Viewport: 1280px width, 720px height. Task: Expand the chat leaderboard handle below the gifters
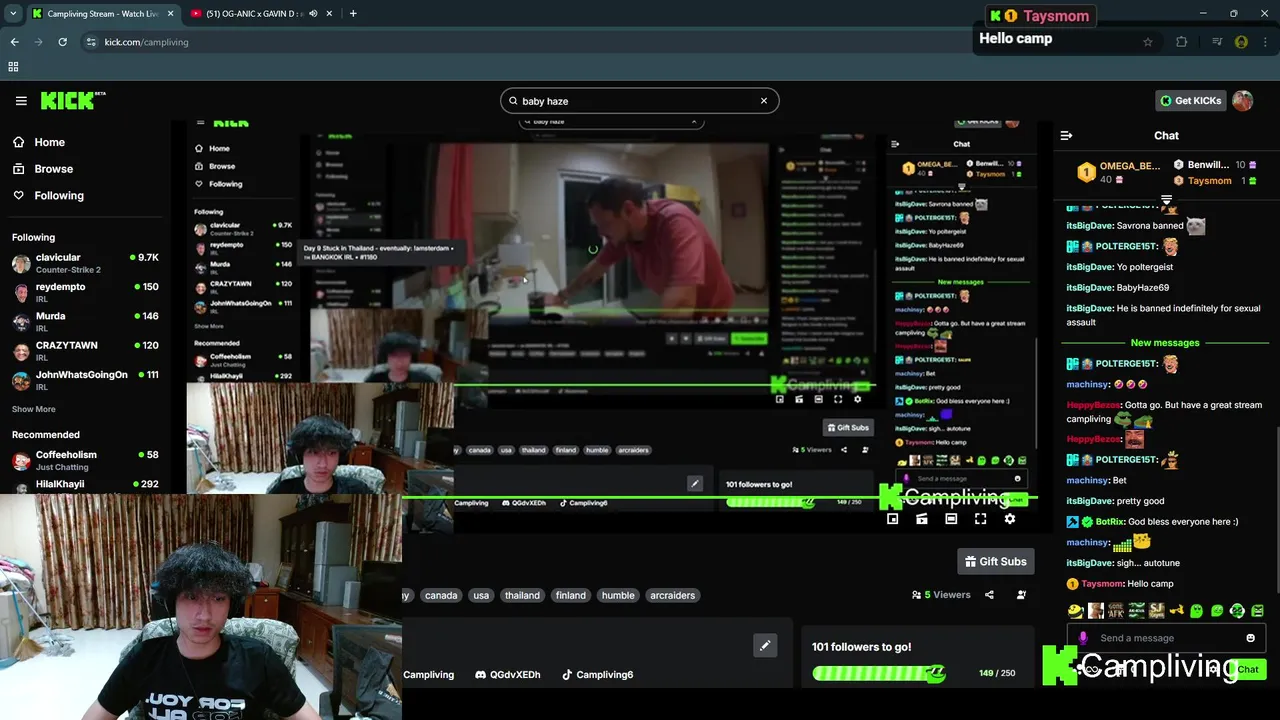[x=1166, y=199]
